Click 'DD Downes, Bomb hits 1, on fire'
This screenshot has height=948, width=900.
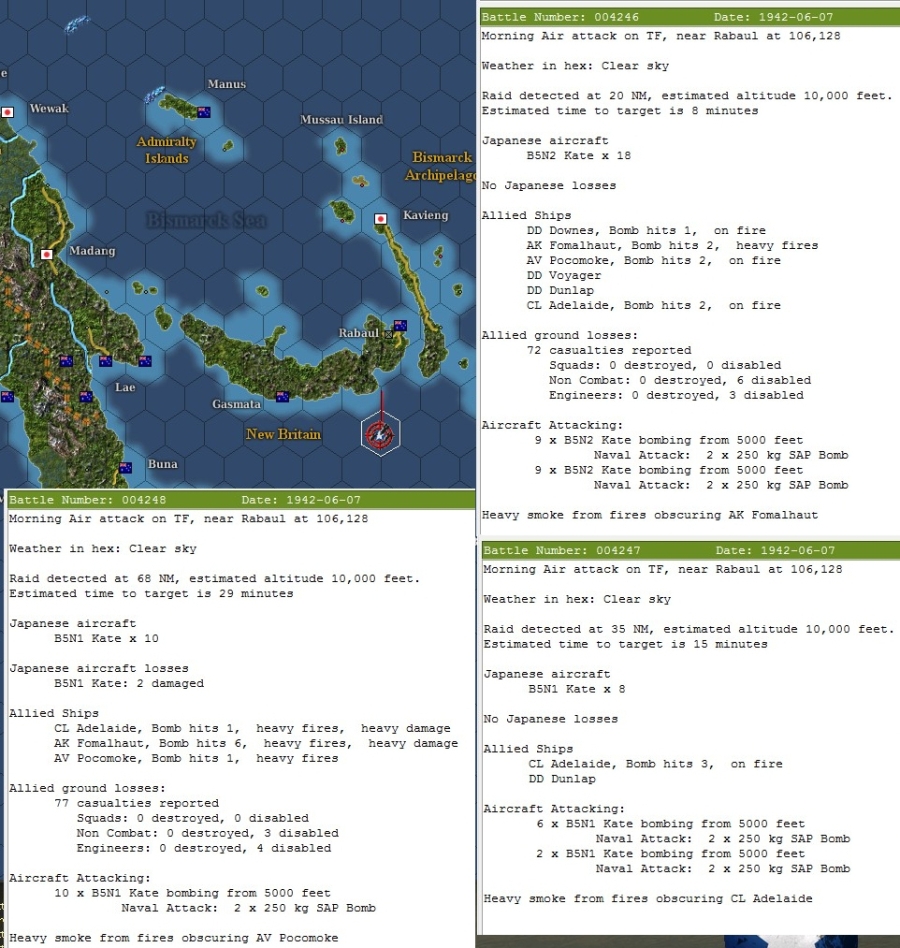646,230
